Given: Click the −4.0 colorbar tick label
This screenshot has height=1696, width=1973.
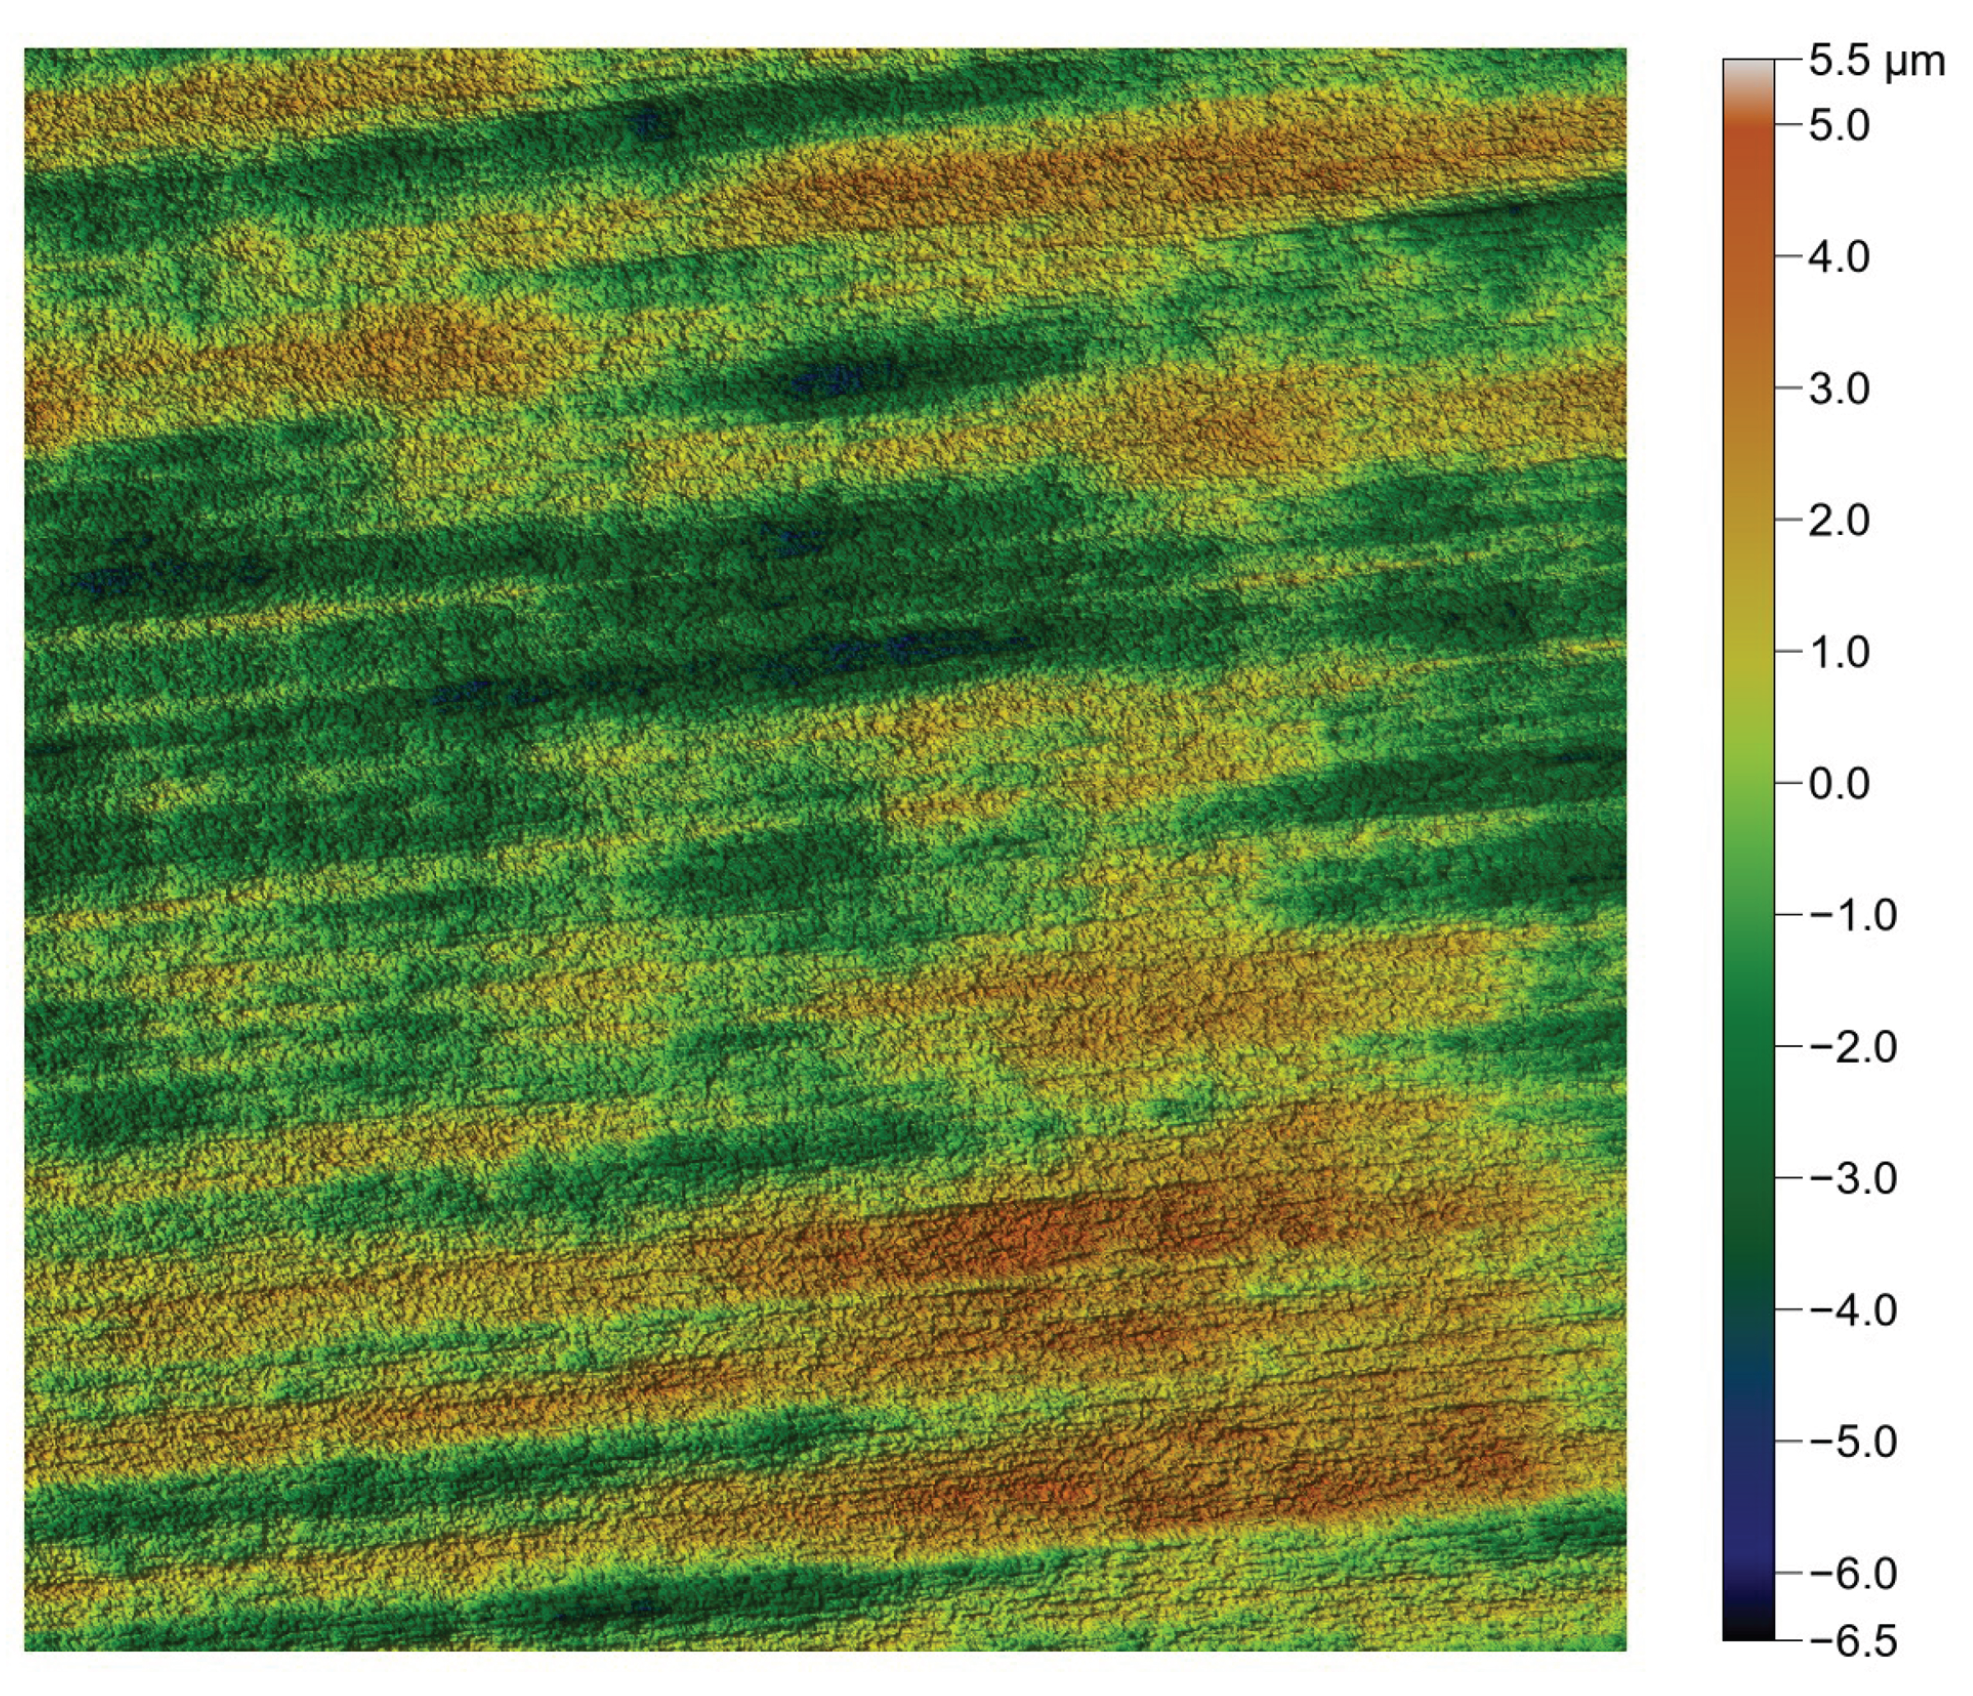Looking at the screenshot, I should coord(1852,1311).
